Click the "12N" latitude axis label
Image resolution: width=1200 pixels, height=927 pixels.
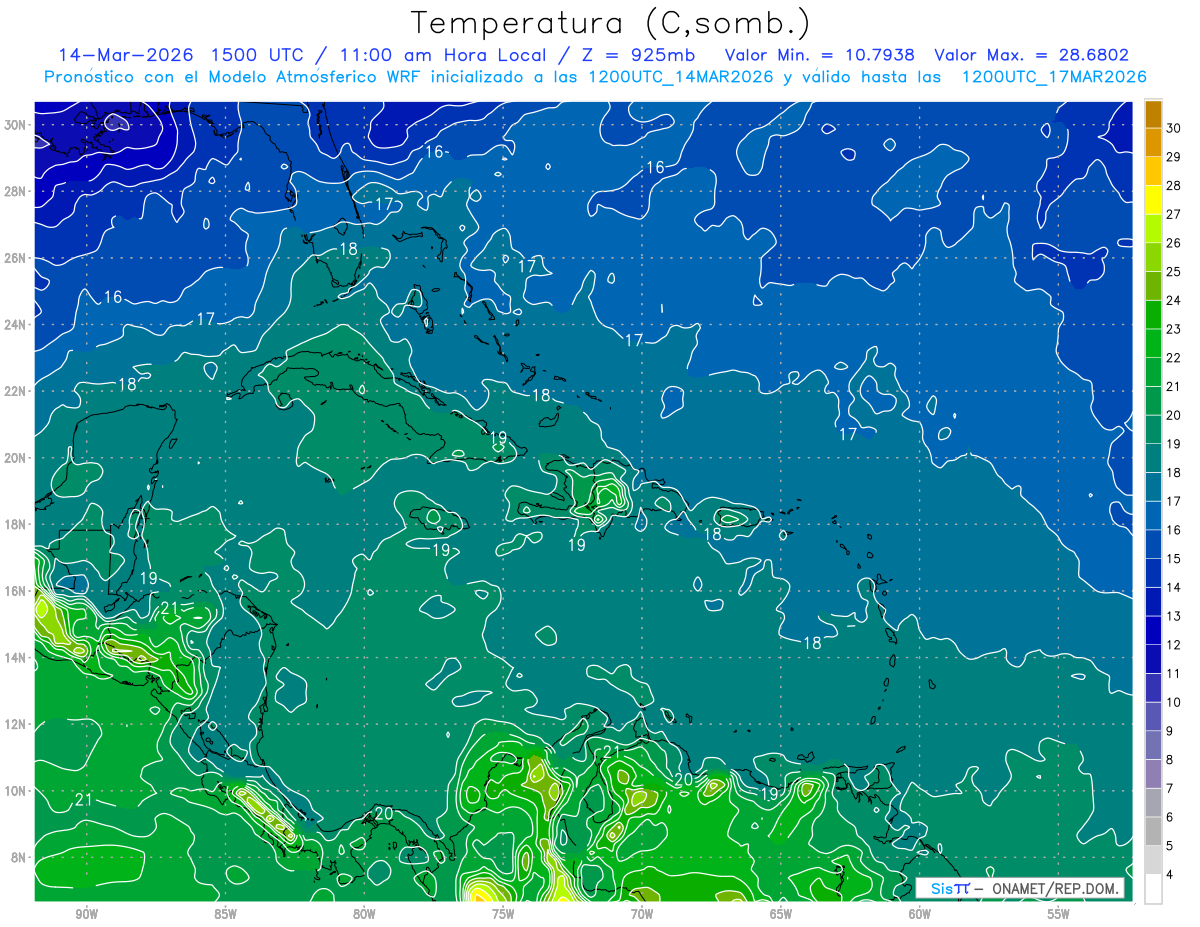tap(16, 724)
